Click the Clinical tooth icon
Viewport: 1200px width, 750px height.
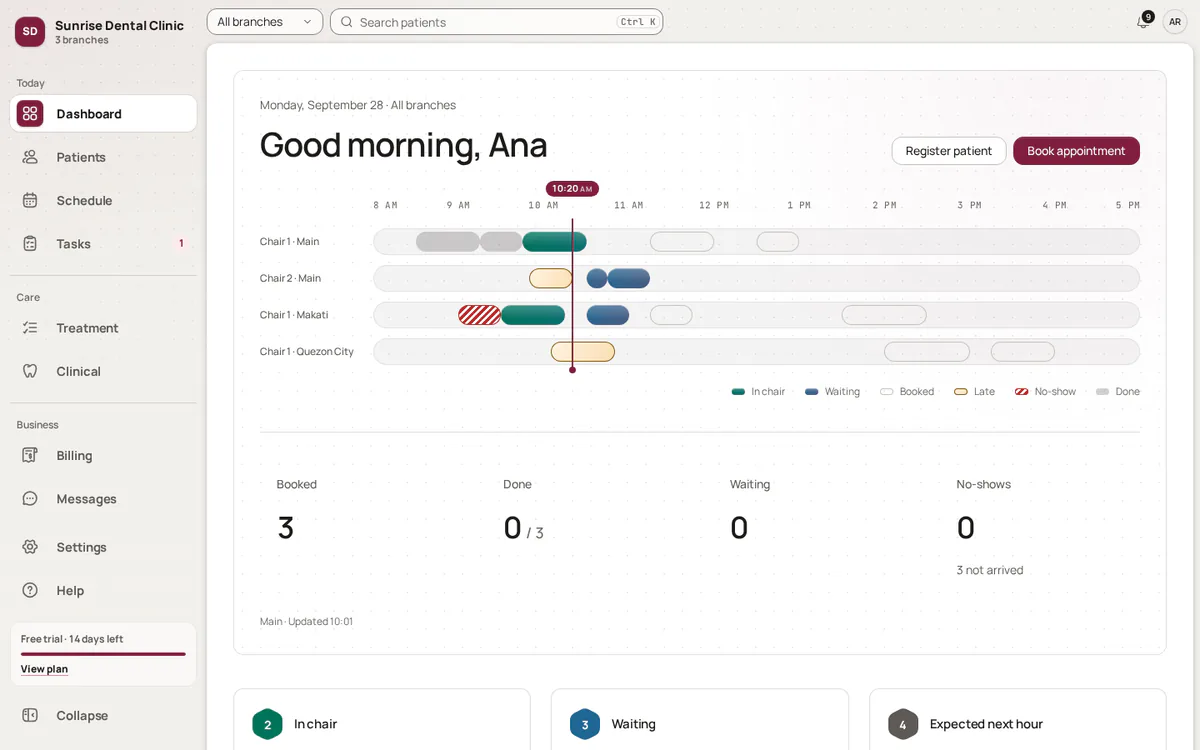pos(30,371)
